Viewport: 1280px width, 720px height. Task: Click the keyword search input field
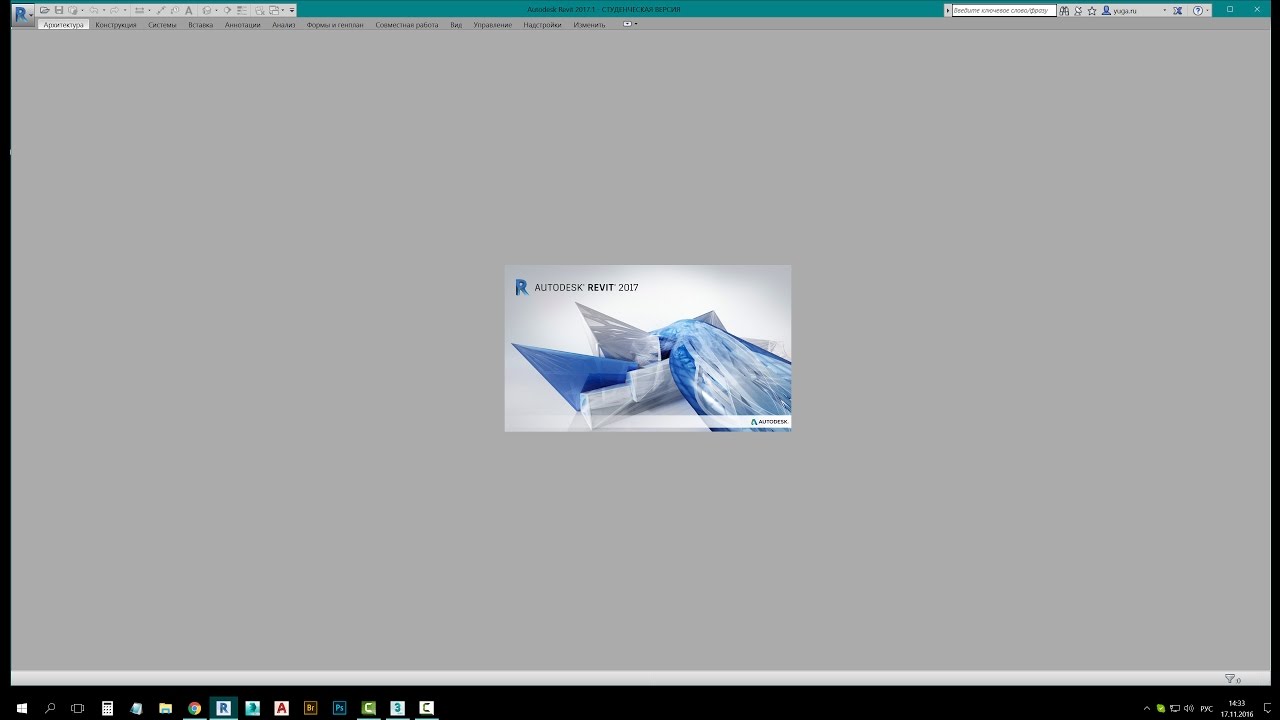point(1004,10)
